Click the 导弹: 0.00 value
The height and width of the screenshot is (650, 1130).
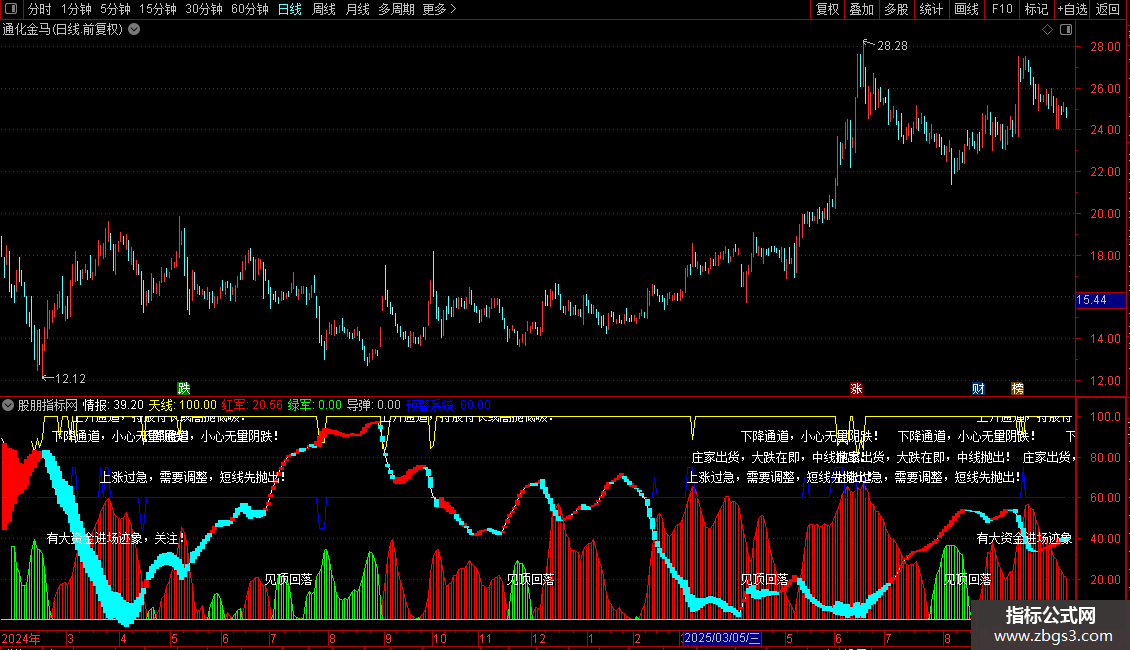coord(373,406)
